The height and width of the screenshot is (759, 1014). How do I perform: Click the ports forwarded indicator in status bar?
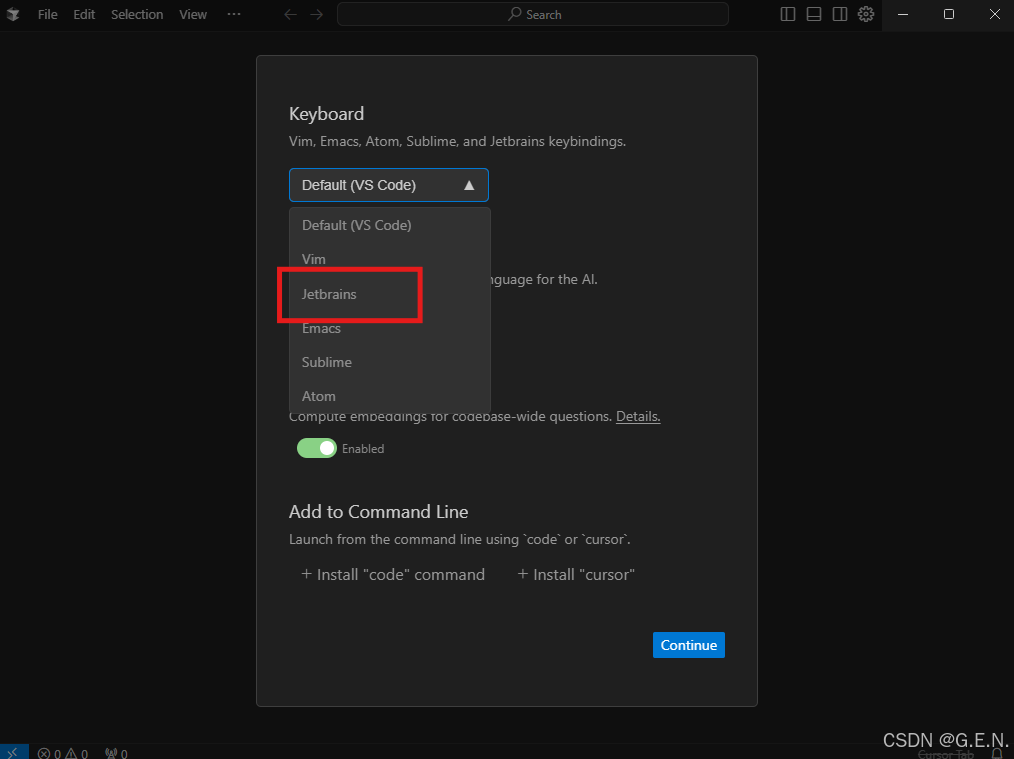click(x=116, y=753)
